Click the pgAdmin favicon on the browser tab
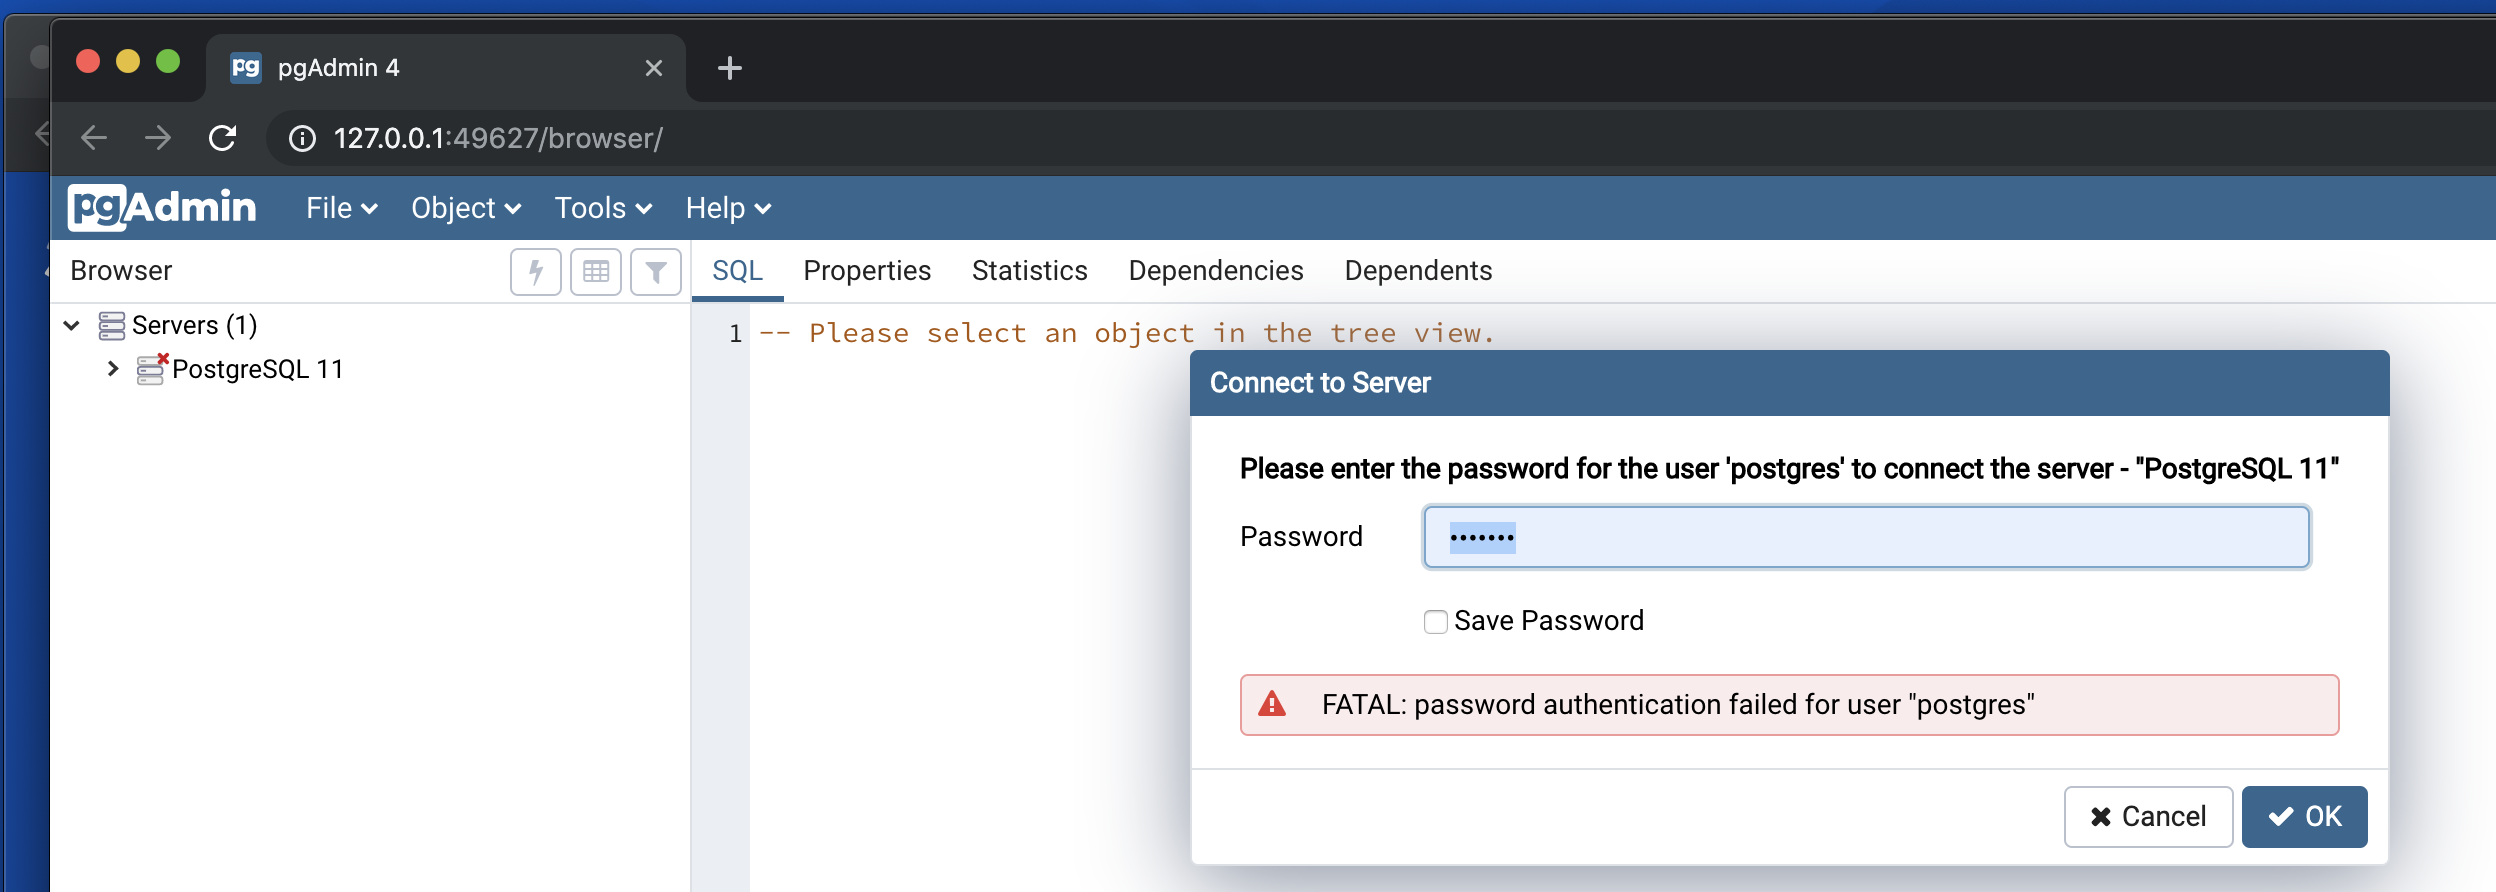 (x=247, y=67)
